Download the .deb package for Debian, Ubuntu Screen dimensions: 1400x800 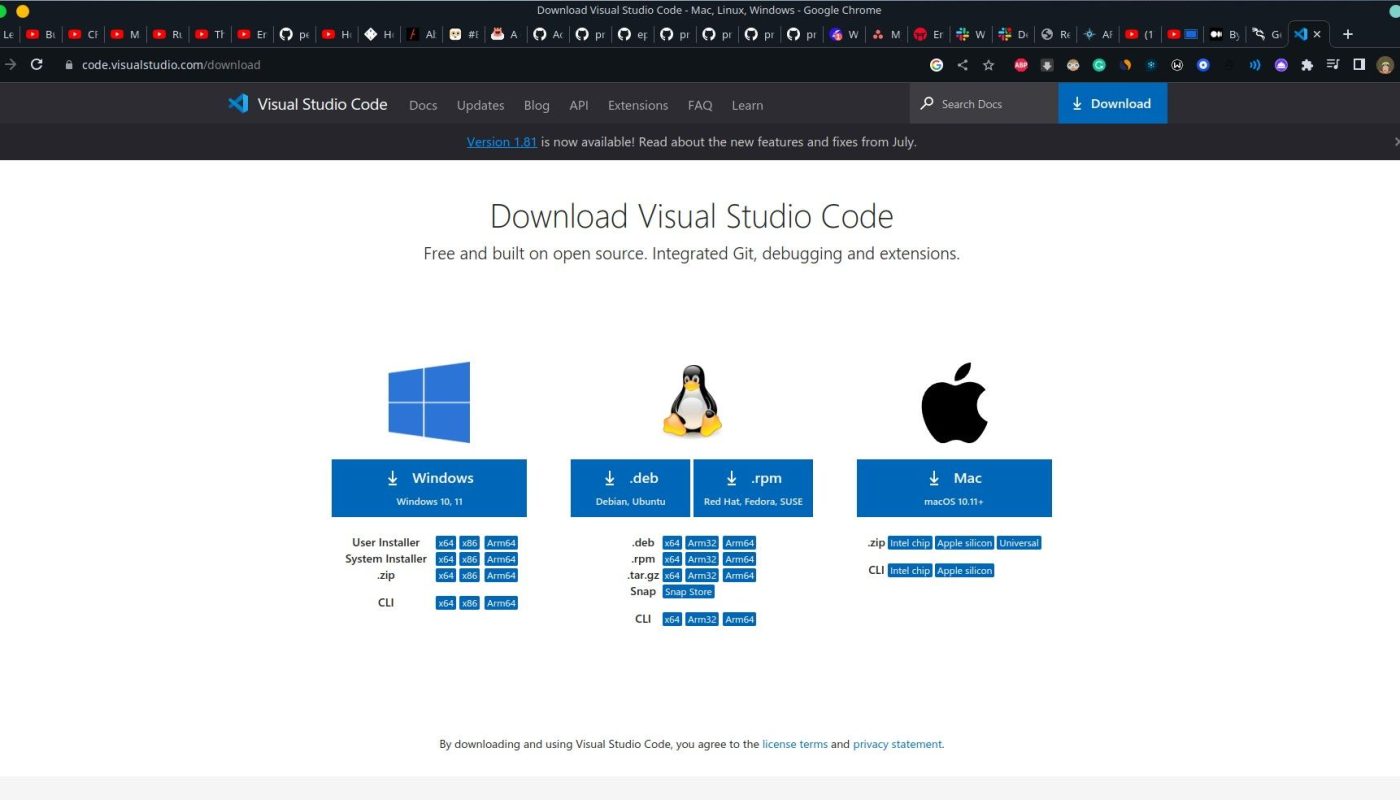pyautogui.click(x=630, y=488)
